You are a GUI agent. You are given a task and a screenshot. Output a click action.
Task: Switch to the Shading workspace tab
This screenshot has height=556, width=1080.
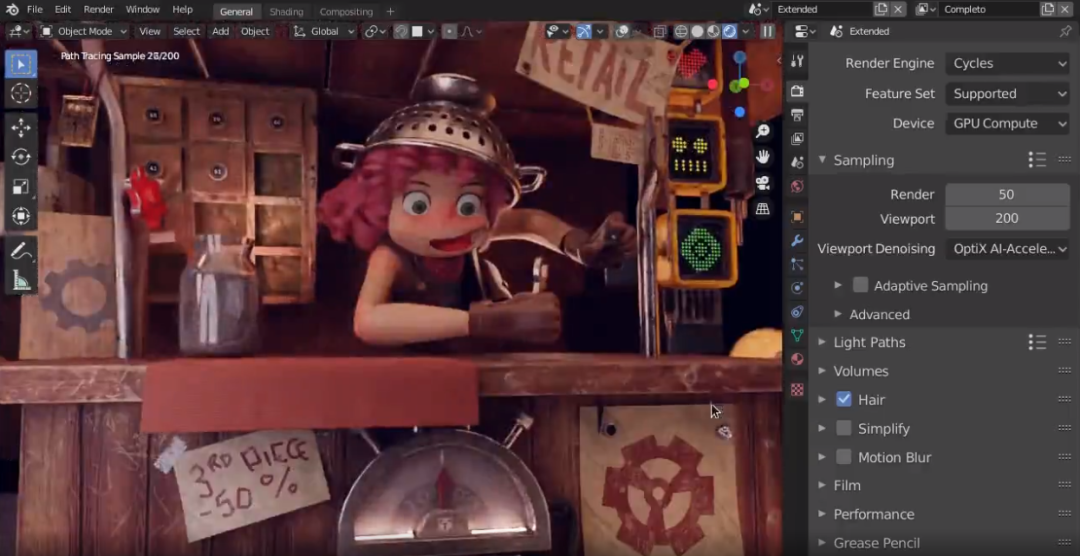coord(287,12)
